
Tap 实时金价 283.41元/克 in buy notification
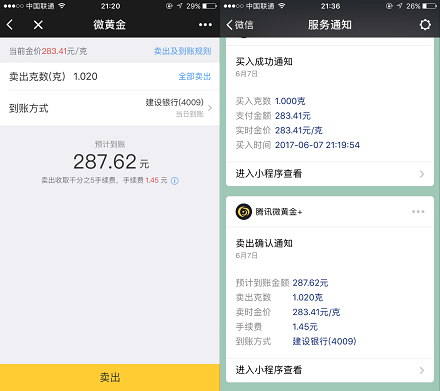coord(299,130)
